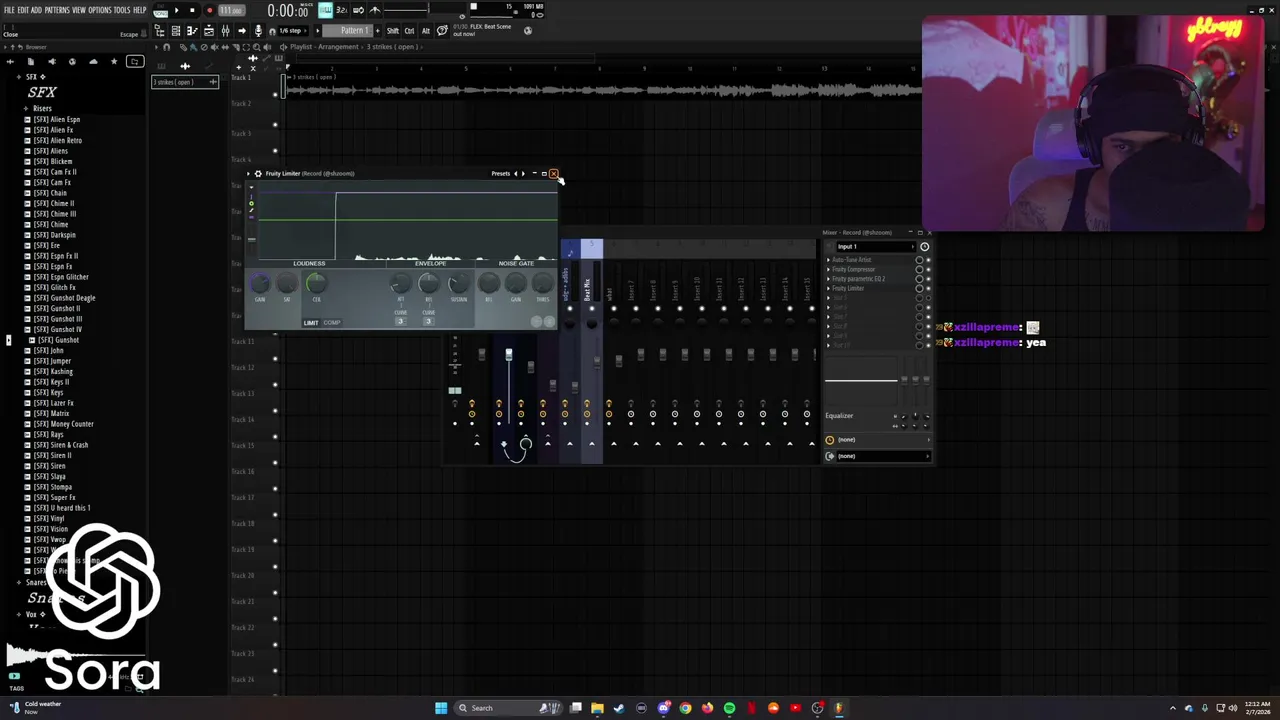Open the EDIT menu

click(23, 10)
